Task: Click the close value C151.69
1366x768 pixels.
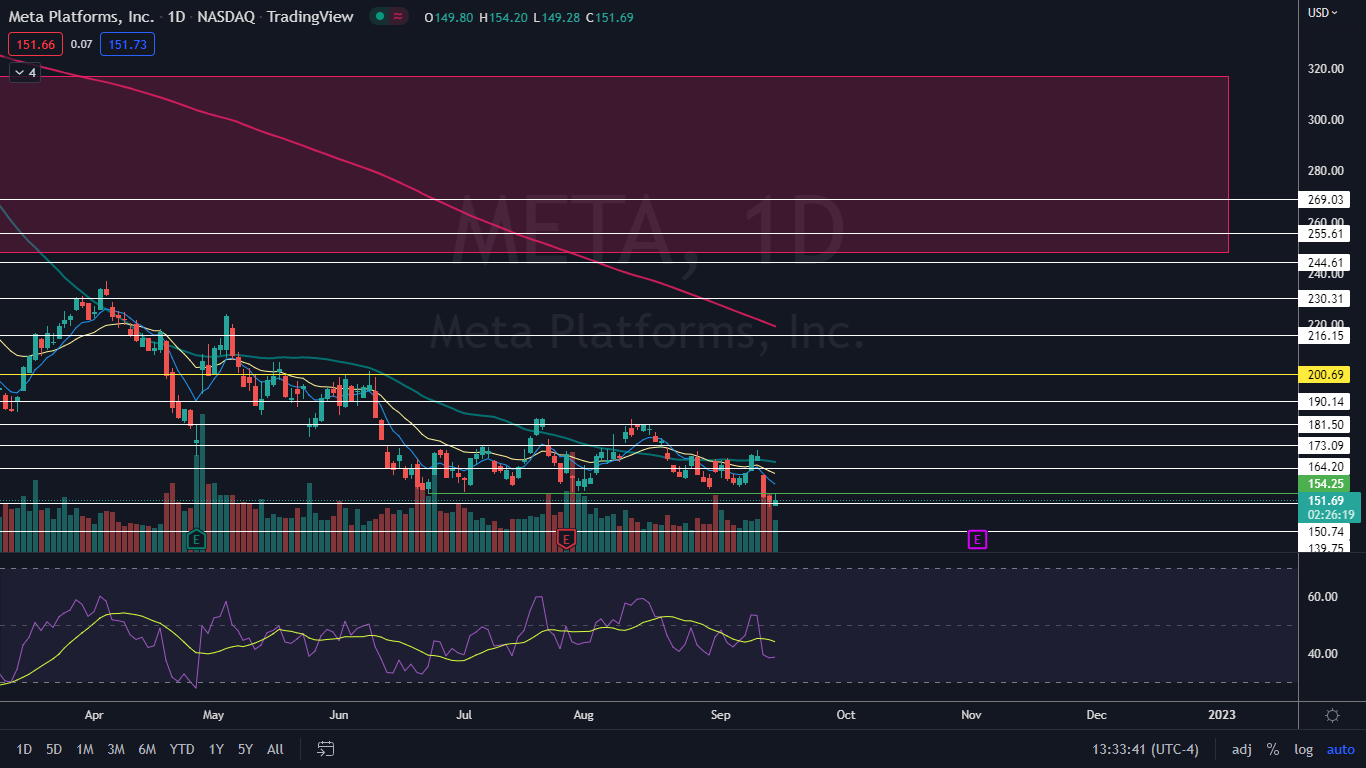Action: tap(609, 17)
